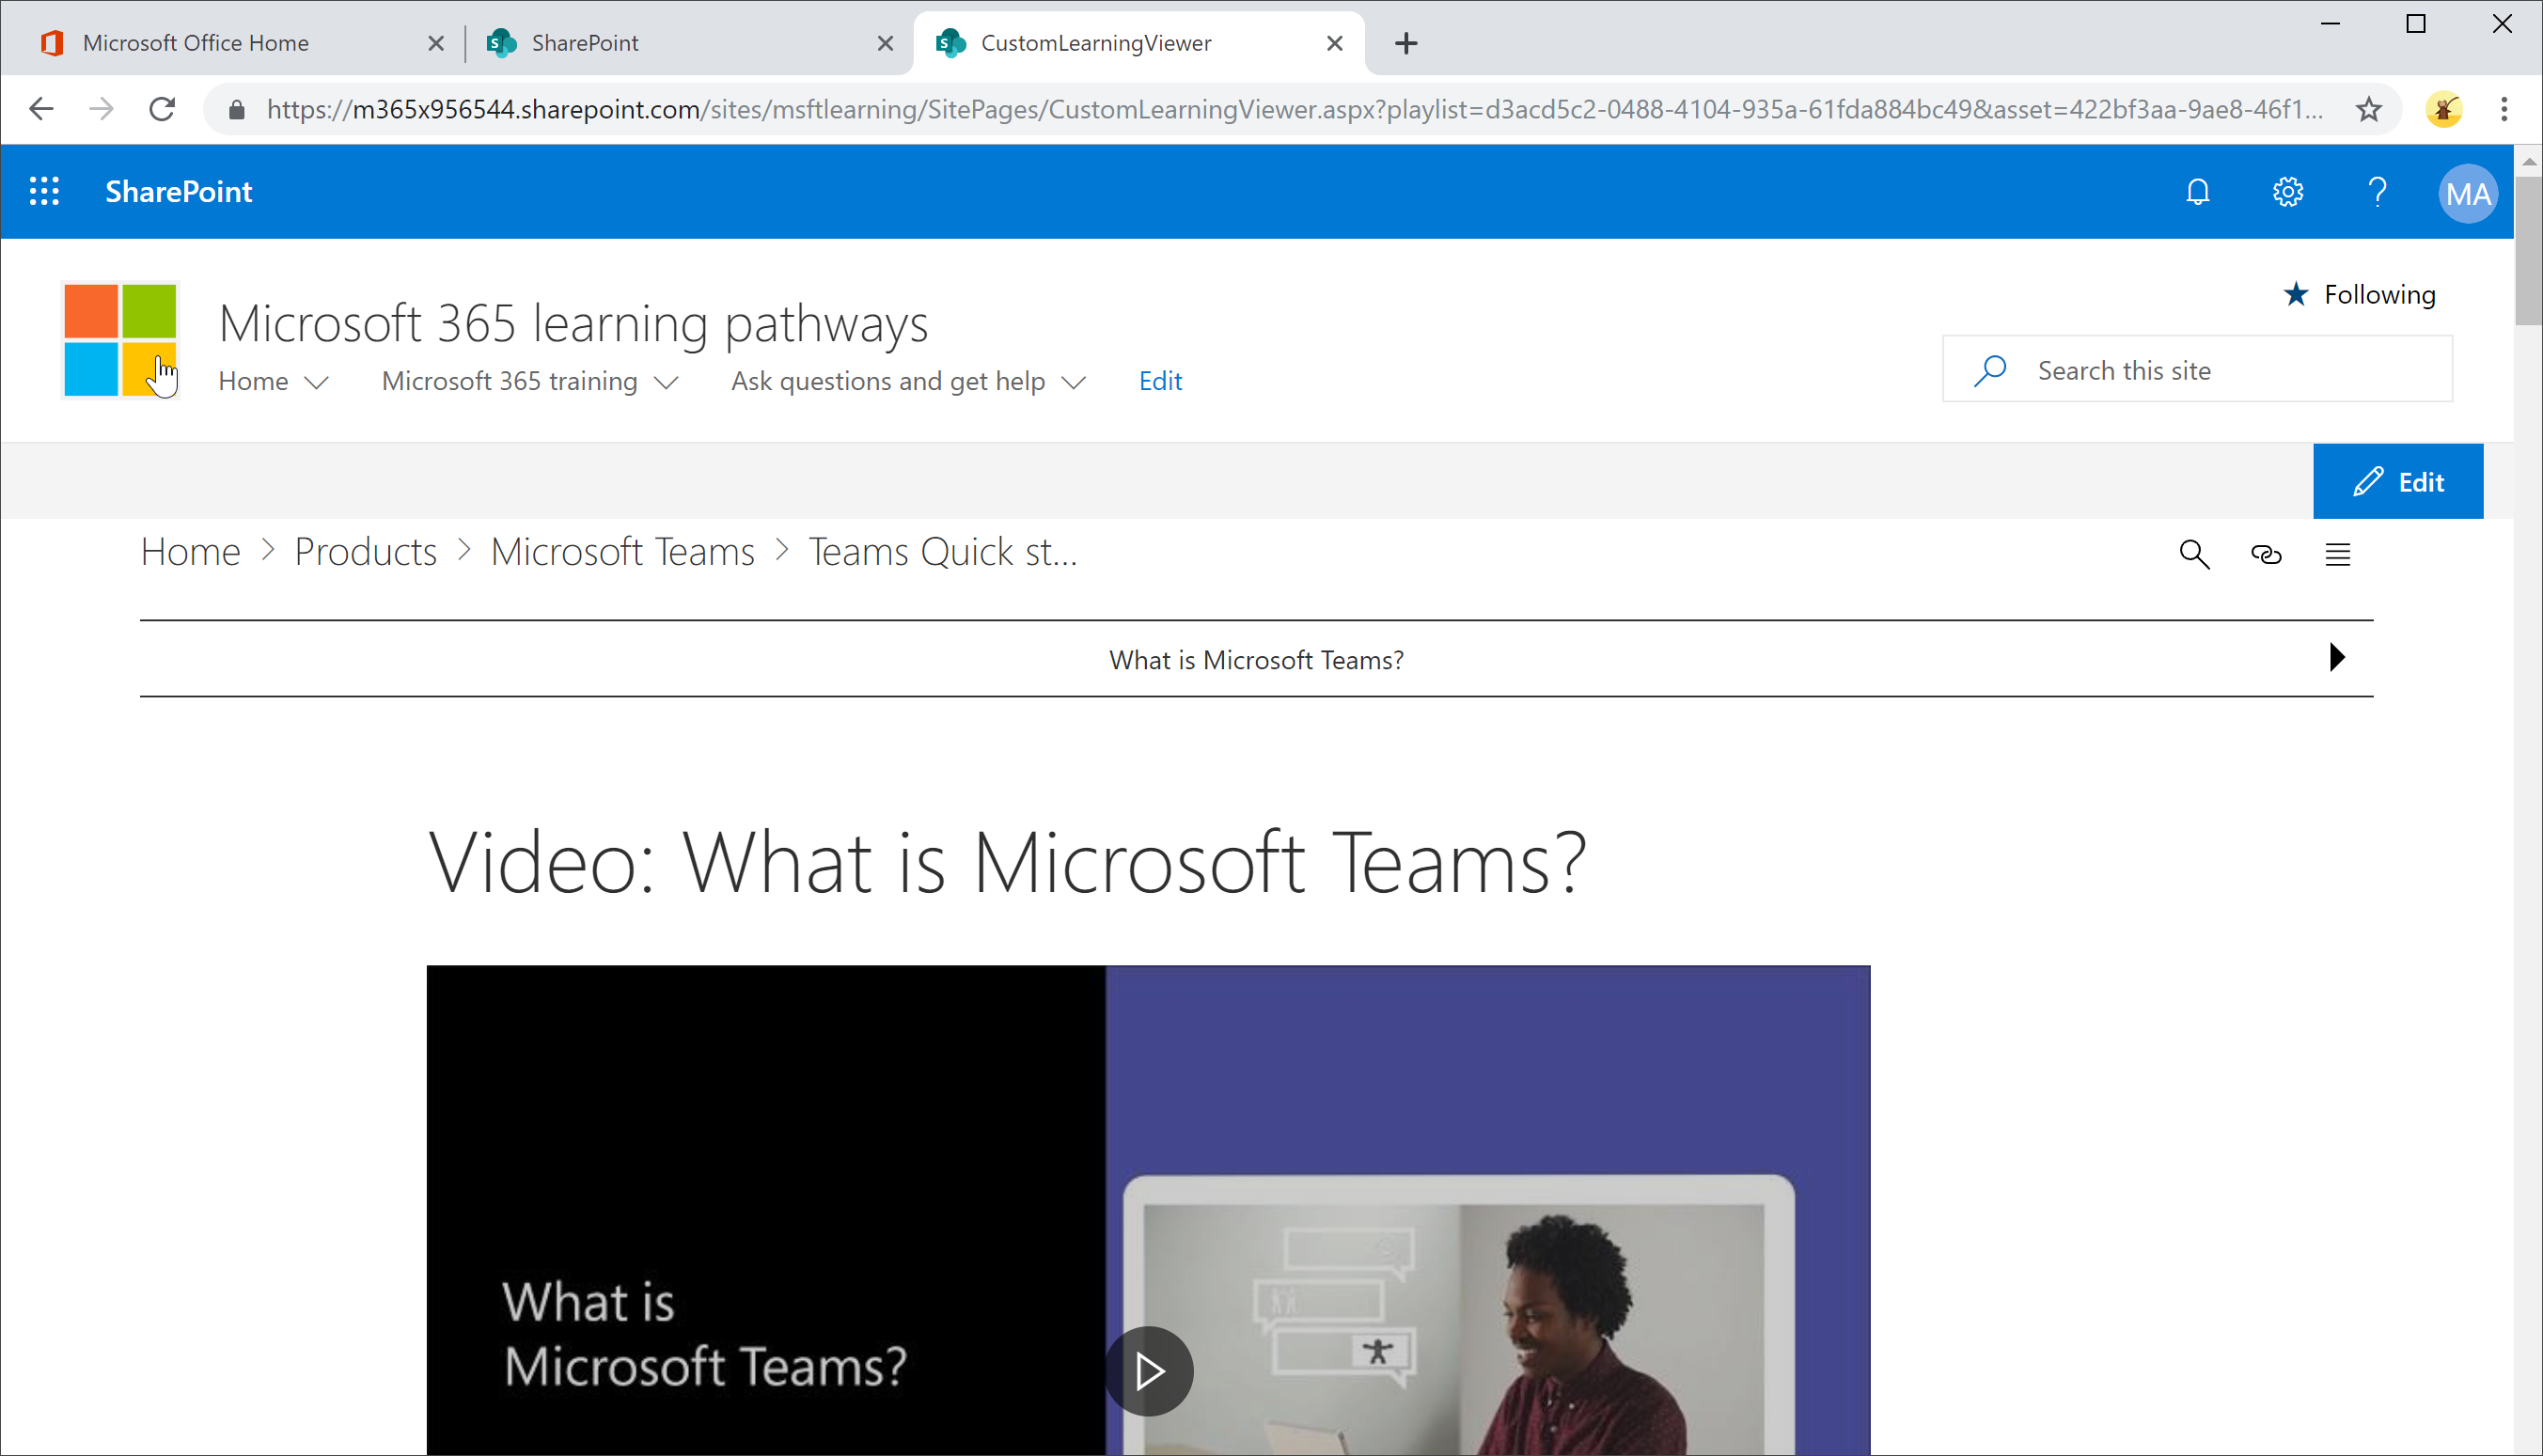Bookmark this page with star icon
Image resolution: width=2543 pixels, height=1456 pixels.
(x=2368, y=109)
